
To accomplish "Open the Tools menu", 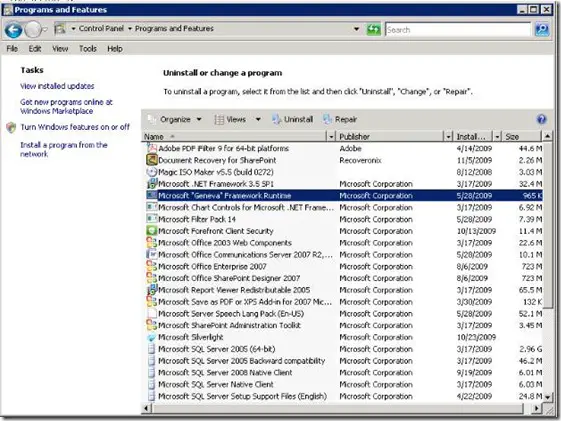I will [x=88, y=49].
